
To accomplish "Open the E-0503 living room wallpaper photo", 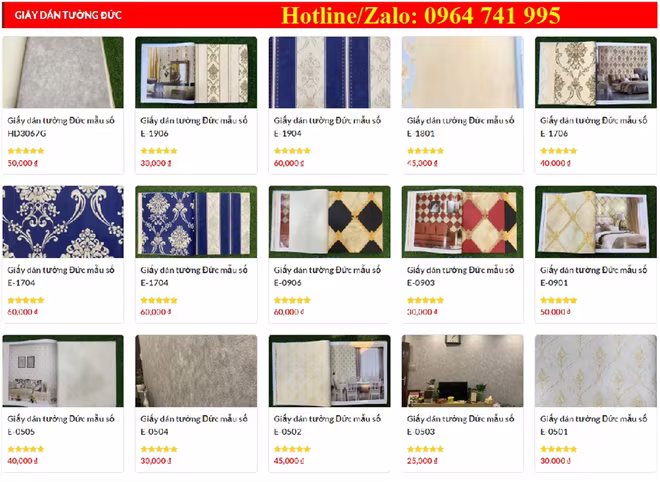I will click(463, 371).
